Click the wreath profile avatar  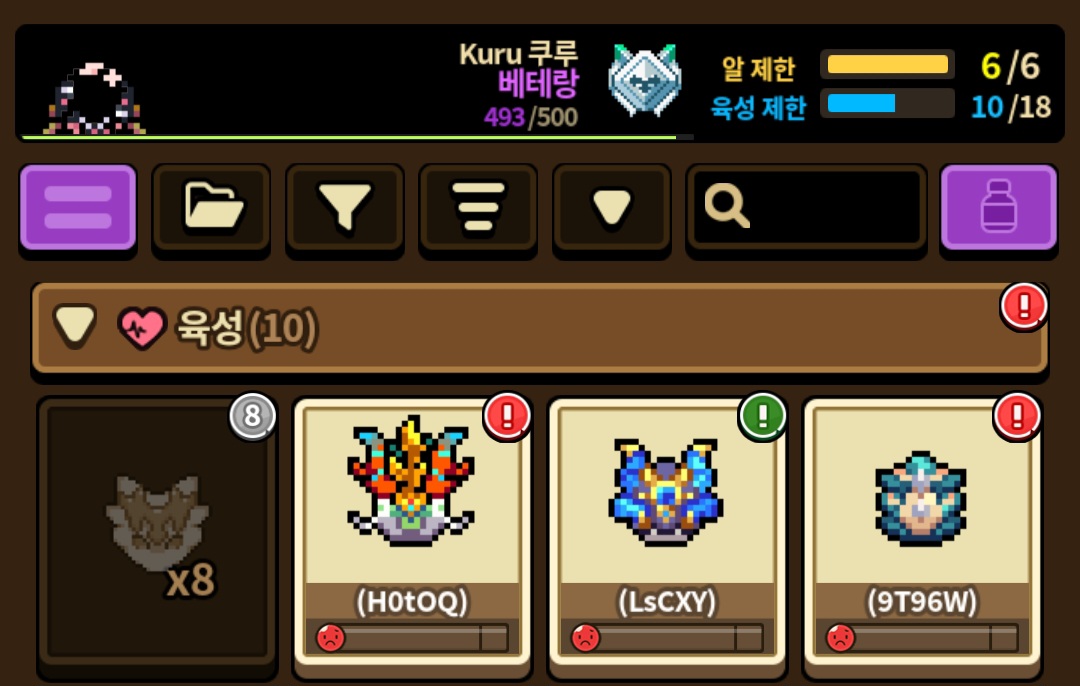(94, 98)
